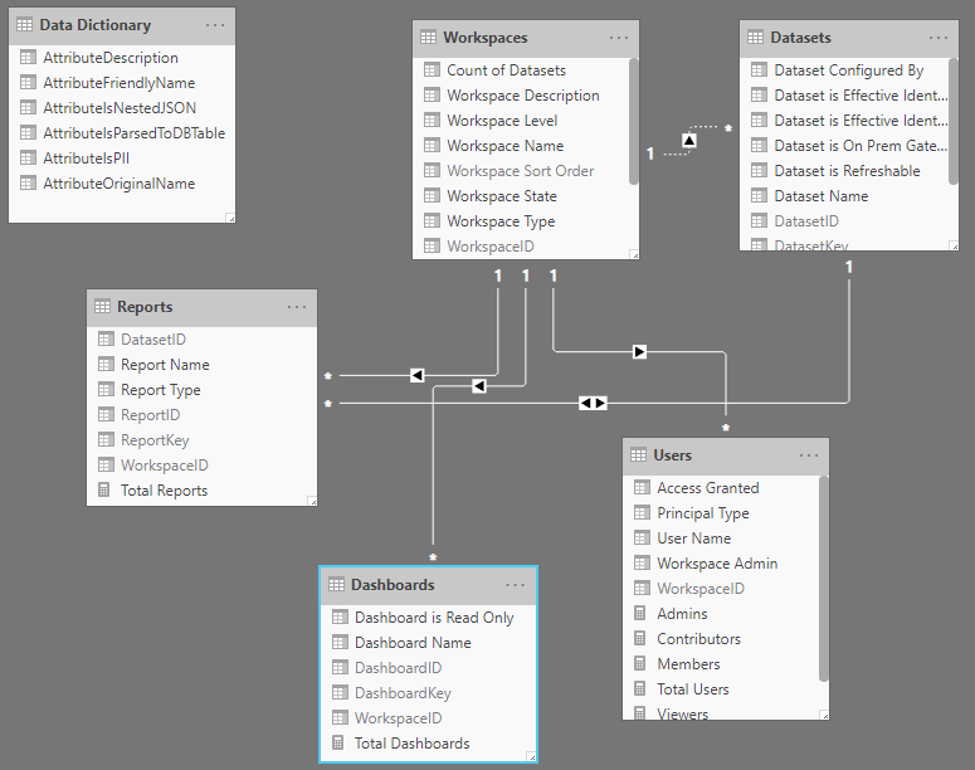975x770 pixels.
Task: Click the Admins measure calculator icon
Action: [640, 613]
